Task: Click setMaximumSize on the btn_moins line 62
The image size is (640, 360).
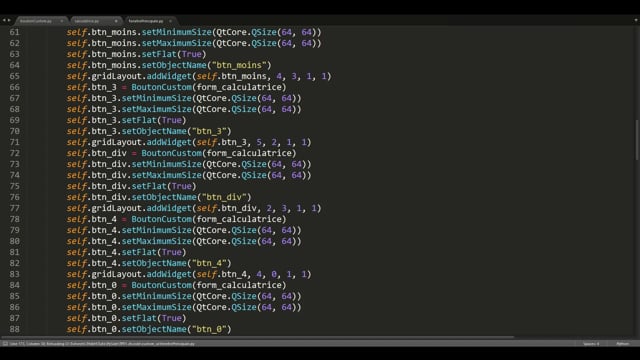Action: [x=177, y=43]
